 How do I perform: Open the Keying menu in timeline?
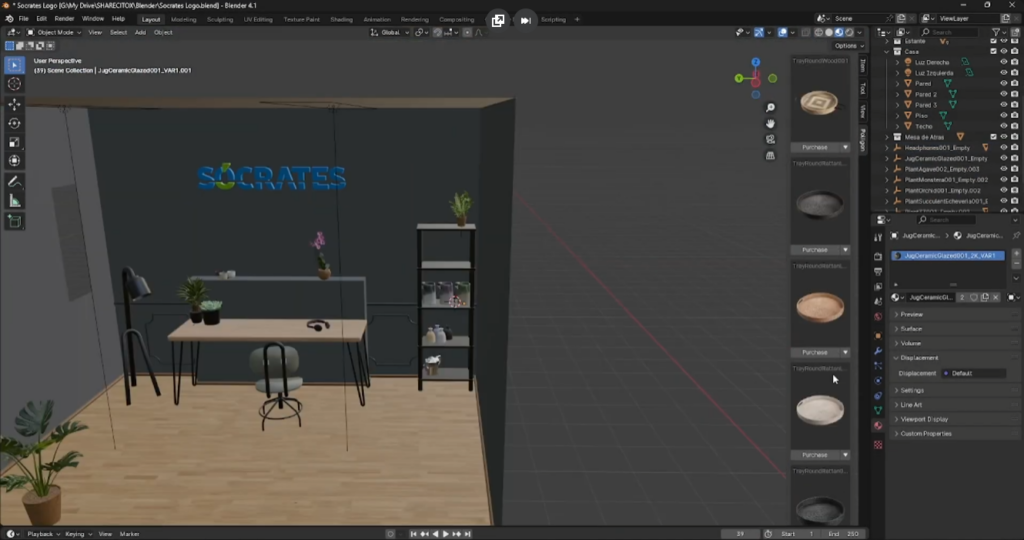pos(77,534)
